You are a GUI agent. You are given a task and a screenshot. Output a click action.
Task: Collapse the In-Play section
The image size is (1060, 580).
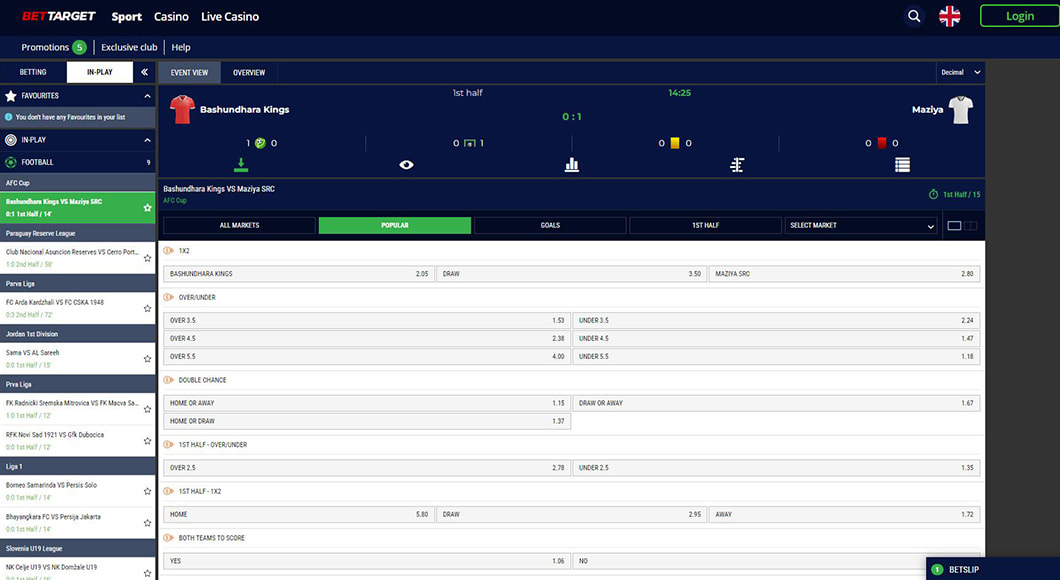147,140
